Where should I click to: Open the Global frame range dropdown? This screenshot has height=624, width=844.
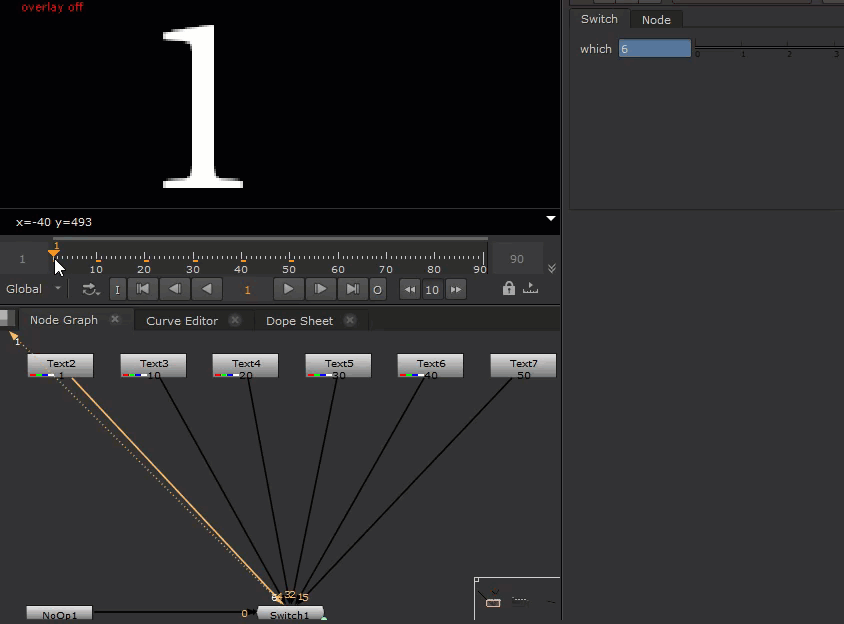pos(33,289)
